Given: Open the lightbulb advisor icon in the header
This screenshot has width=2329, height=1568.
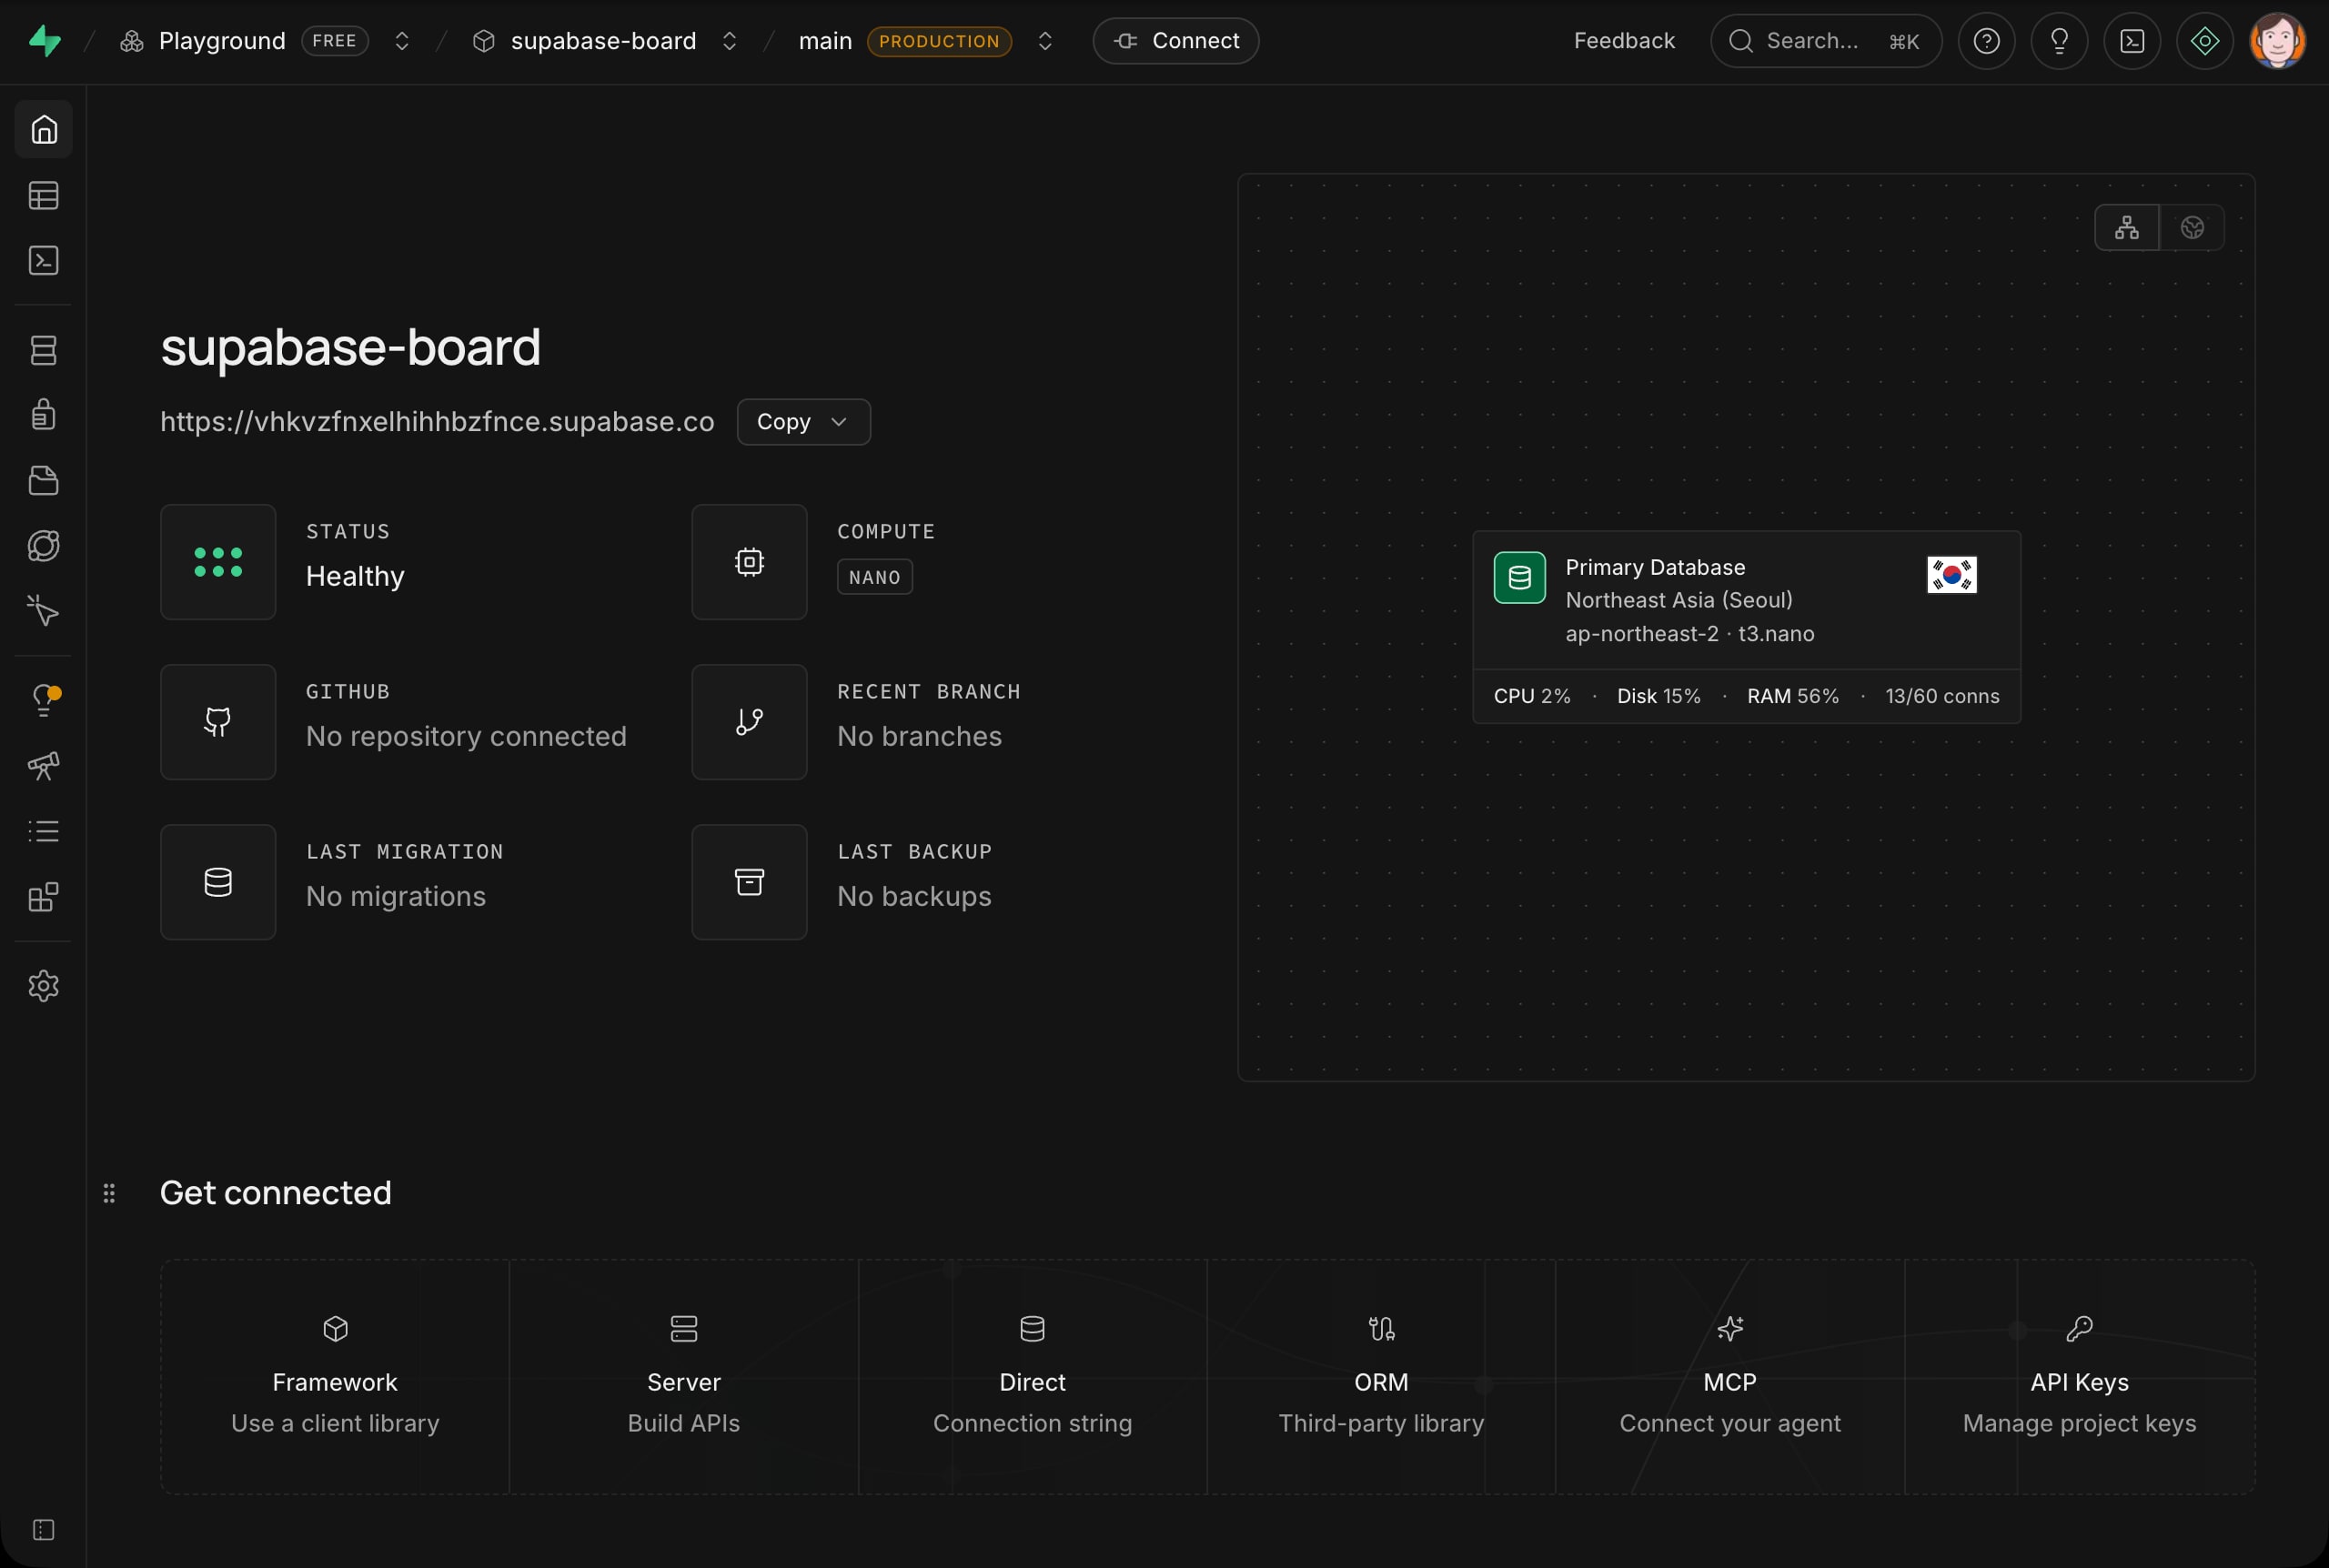Looking at the screenshot, I should [2059, 41].
